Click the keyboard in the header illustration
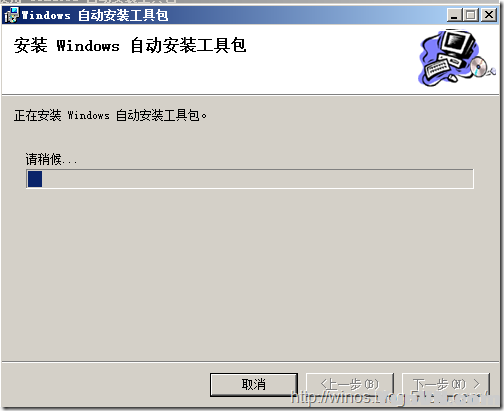This screenshot has width=504, height=411. pos(437,68)
